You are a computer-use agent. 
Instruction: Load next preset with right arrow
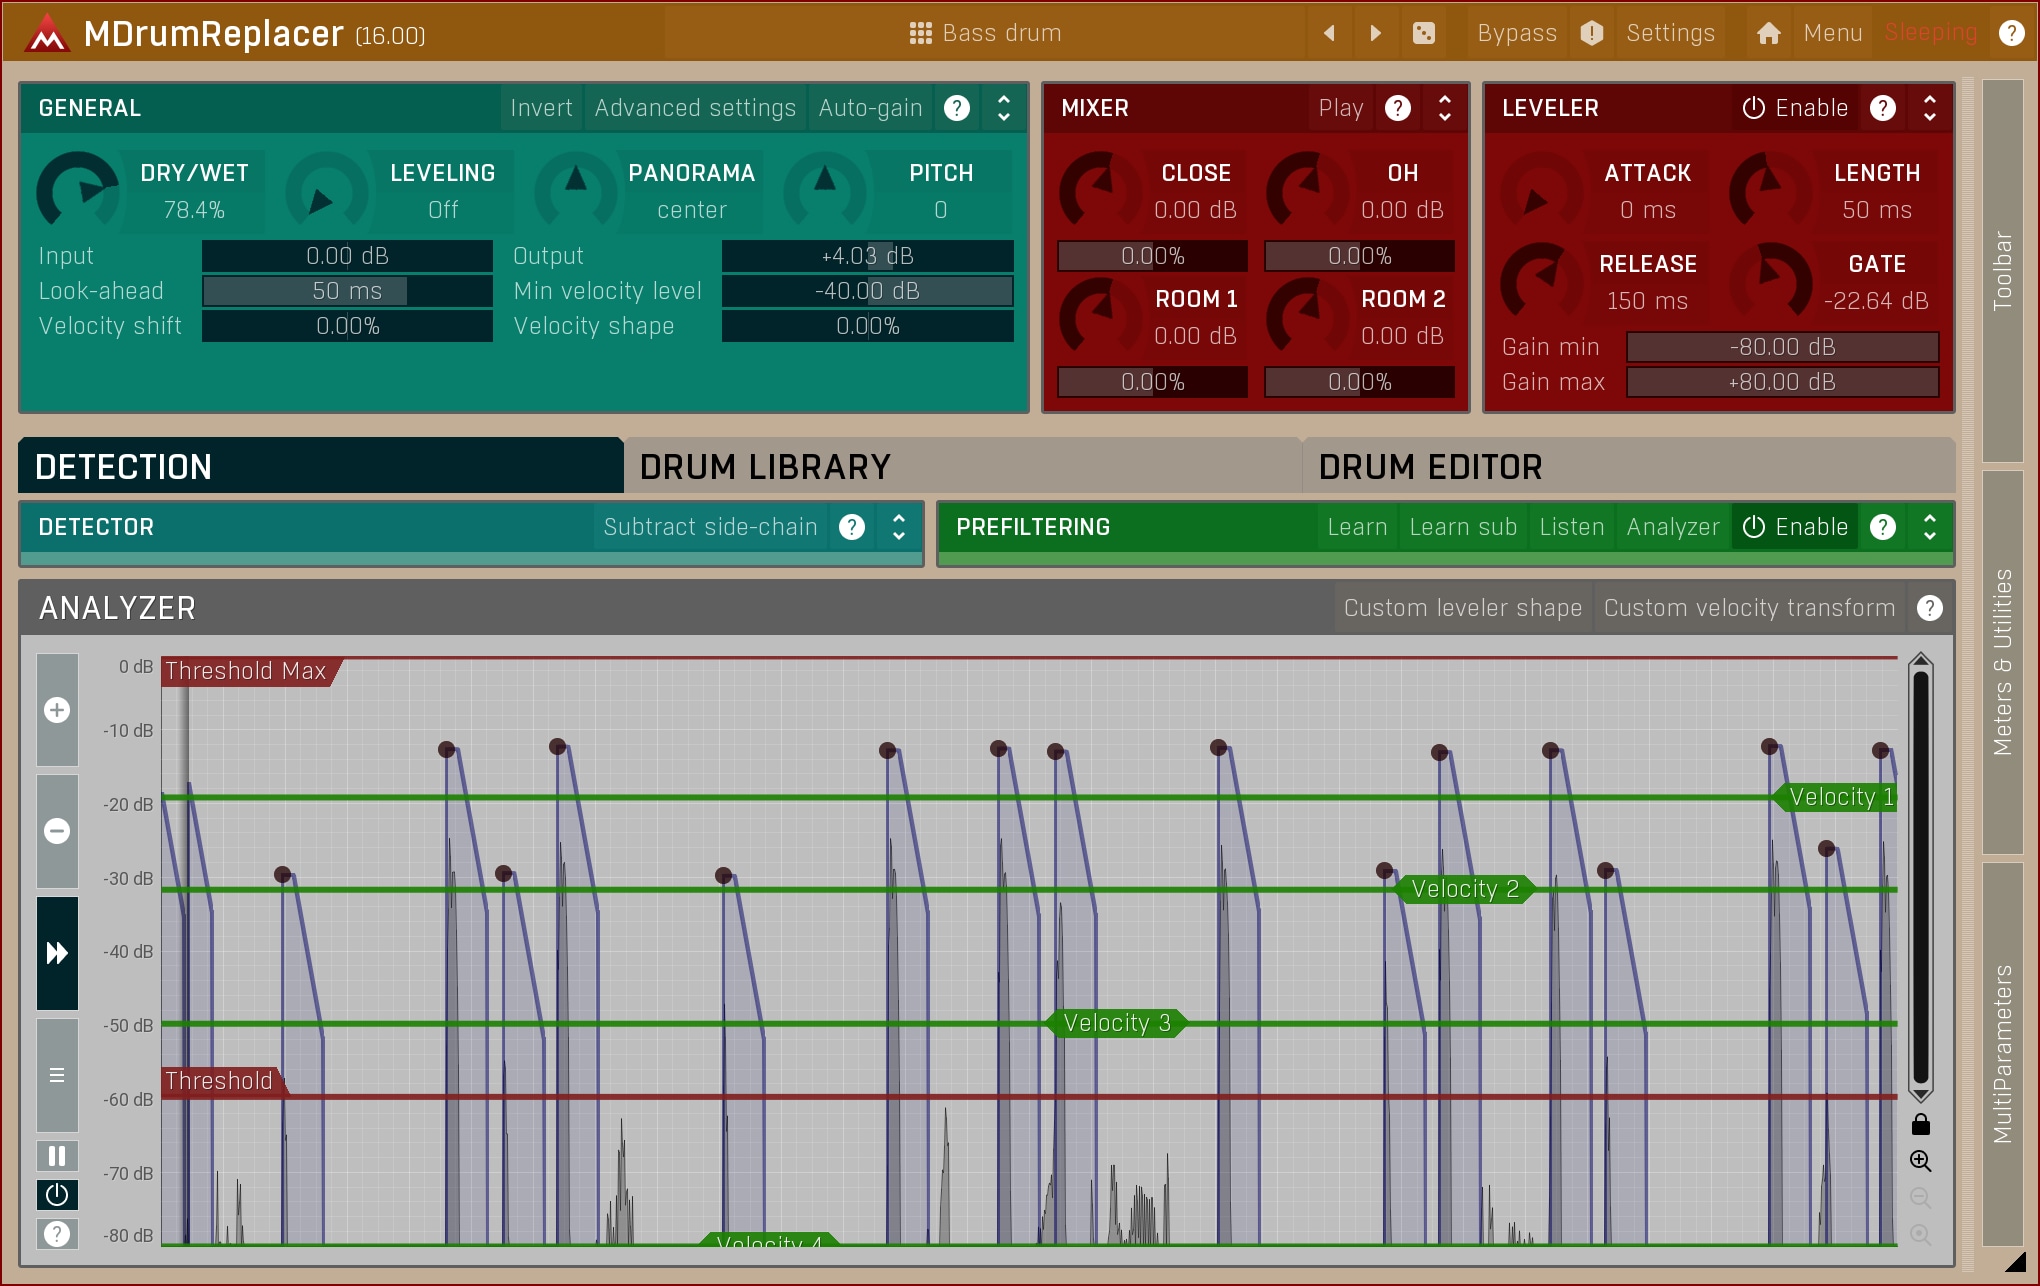[1375, 33]
